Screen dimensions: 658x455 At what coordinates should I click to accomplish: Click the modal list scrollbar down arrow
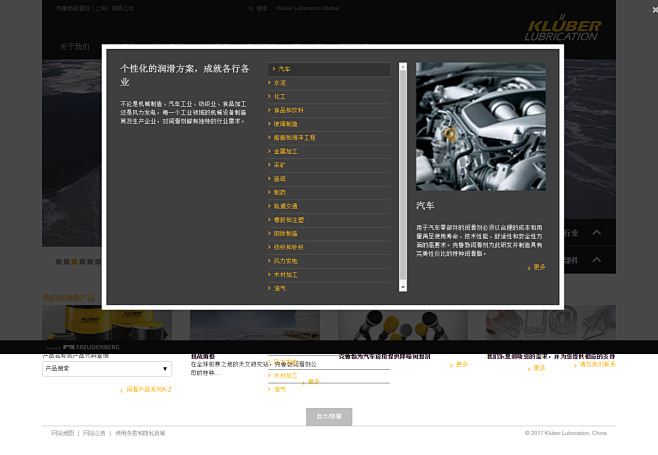click(x=403, y=288)
